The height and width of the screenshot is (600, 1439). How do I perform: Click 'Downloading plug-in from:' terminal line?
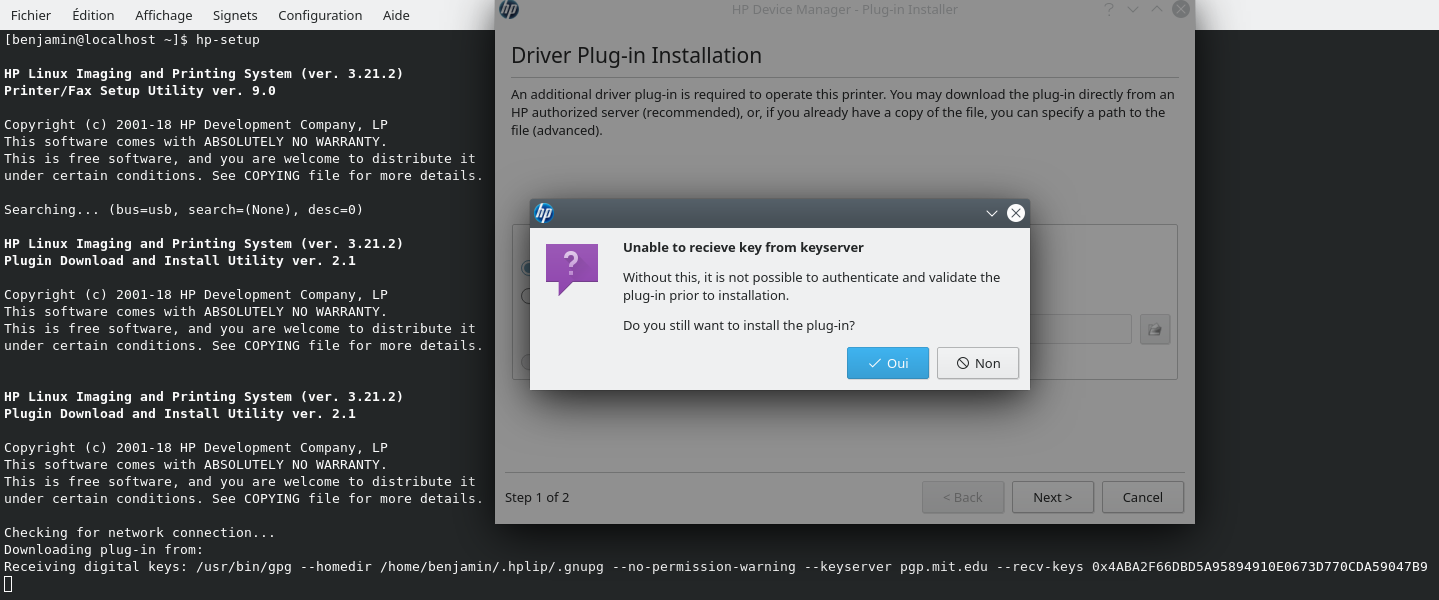104,550
